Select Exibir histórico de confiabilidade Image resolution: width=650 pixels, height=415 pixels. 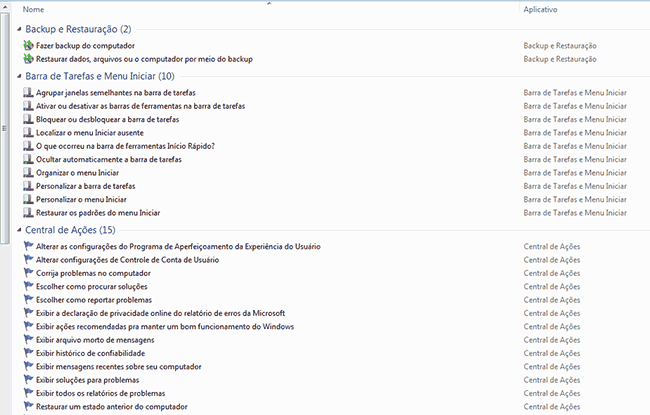click(x=90, y=353)
